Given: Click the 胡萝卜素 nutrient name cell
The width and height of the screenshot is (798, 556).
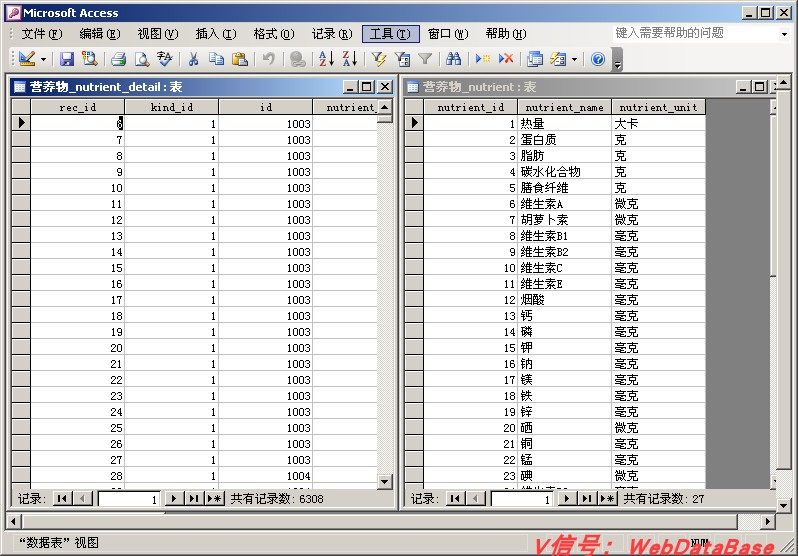Looking at the screenshot, I should [x=564, y=219].
